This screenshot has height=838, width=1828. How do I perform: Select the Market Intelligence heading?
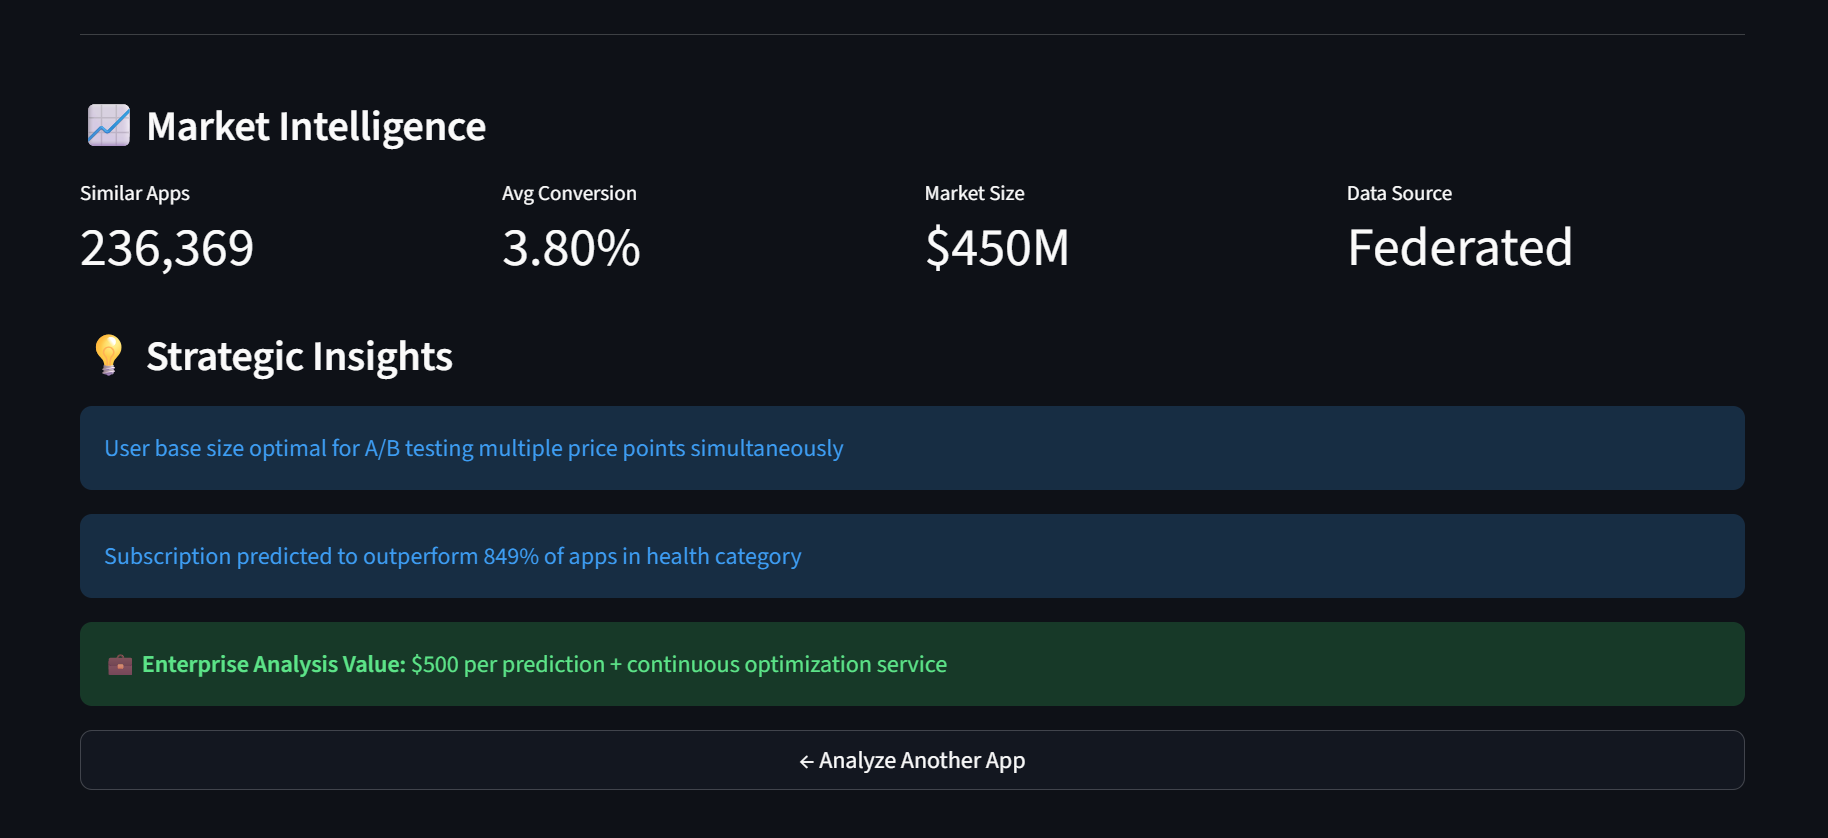316,127
